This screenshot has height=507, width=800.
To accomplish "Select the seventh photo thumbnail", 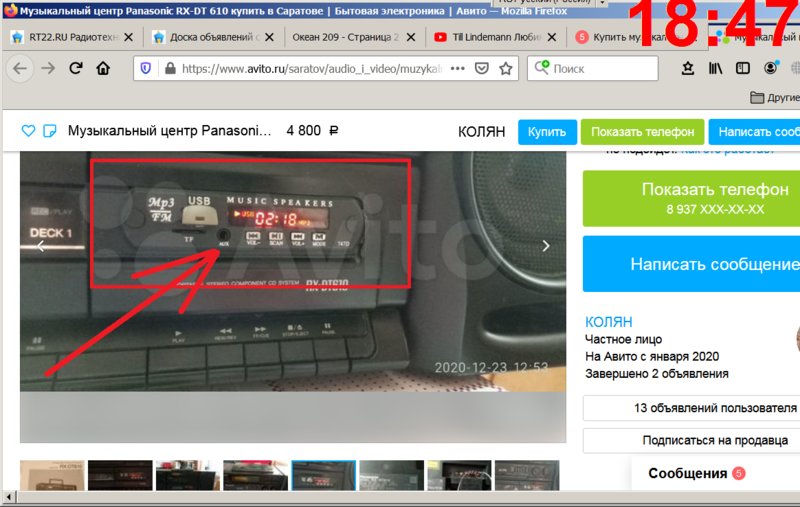I will point(459,475).
